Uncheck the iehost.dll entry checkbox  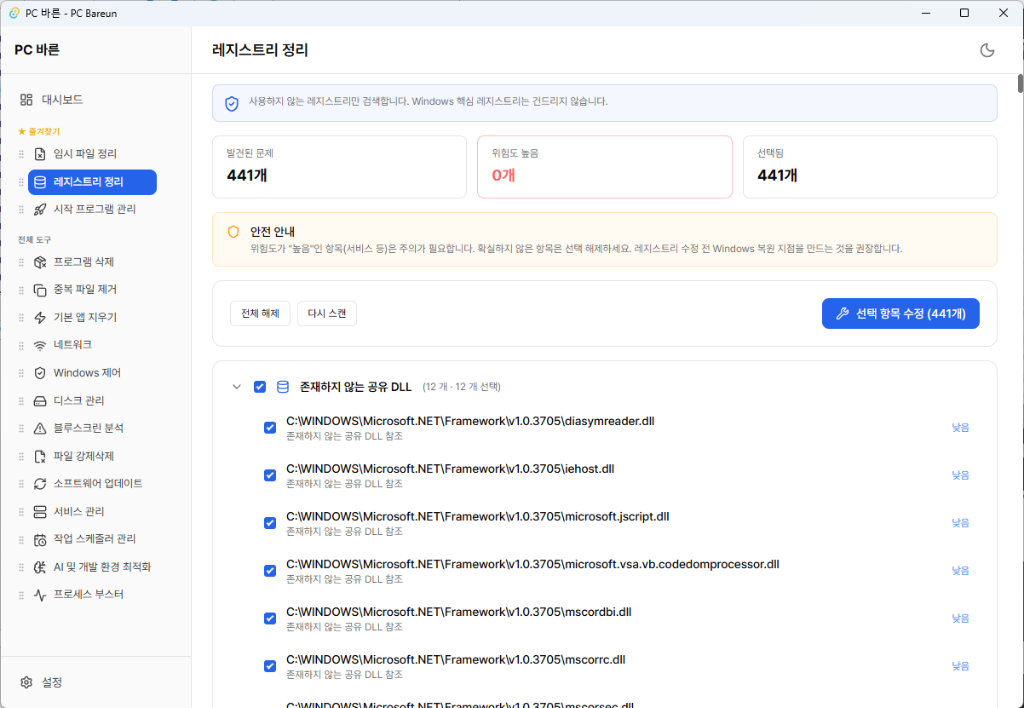[x=270, y=475]
